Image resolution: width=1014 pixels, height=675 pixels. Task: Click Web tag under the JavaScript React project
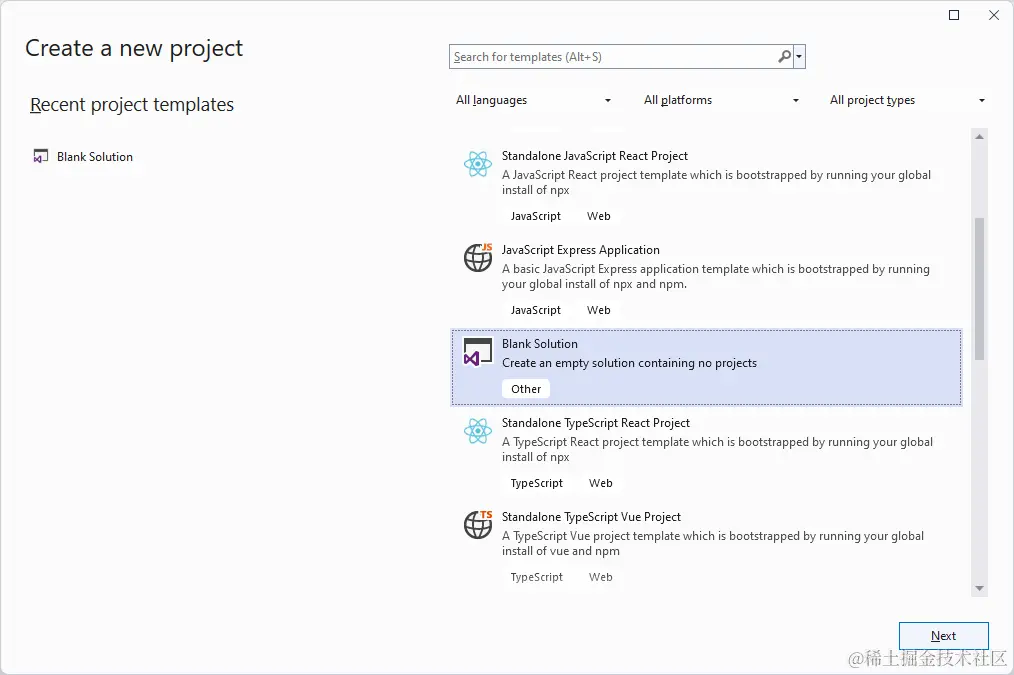click(x=599, y=216)
